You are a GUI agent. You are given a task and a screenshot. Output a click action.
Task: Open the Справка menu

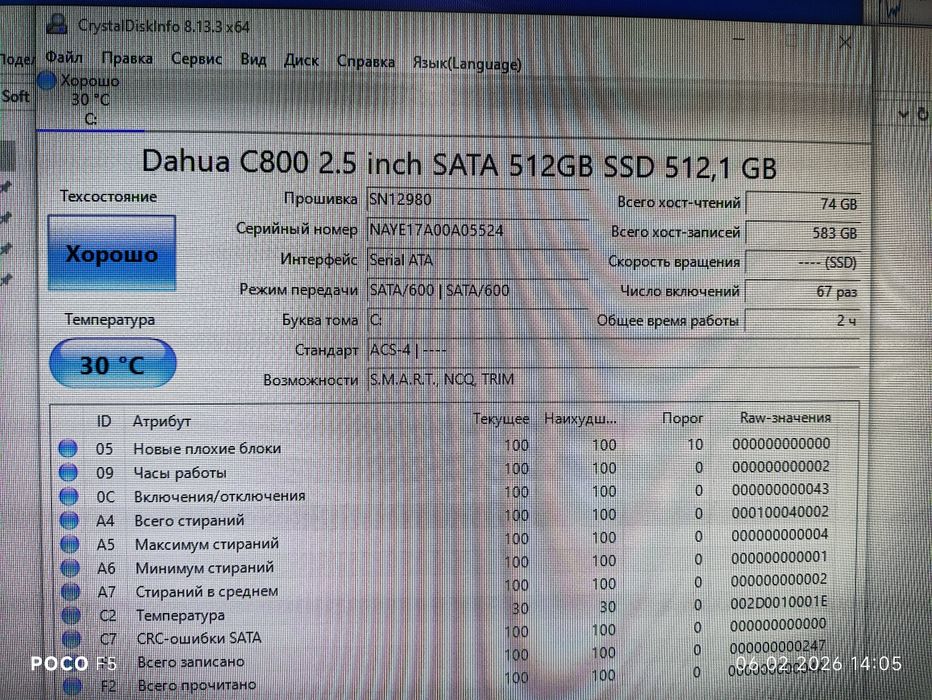366,62
